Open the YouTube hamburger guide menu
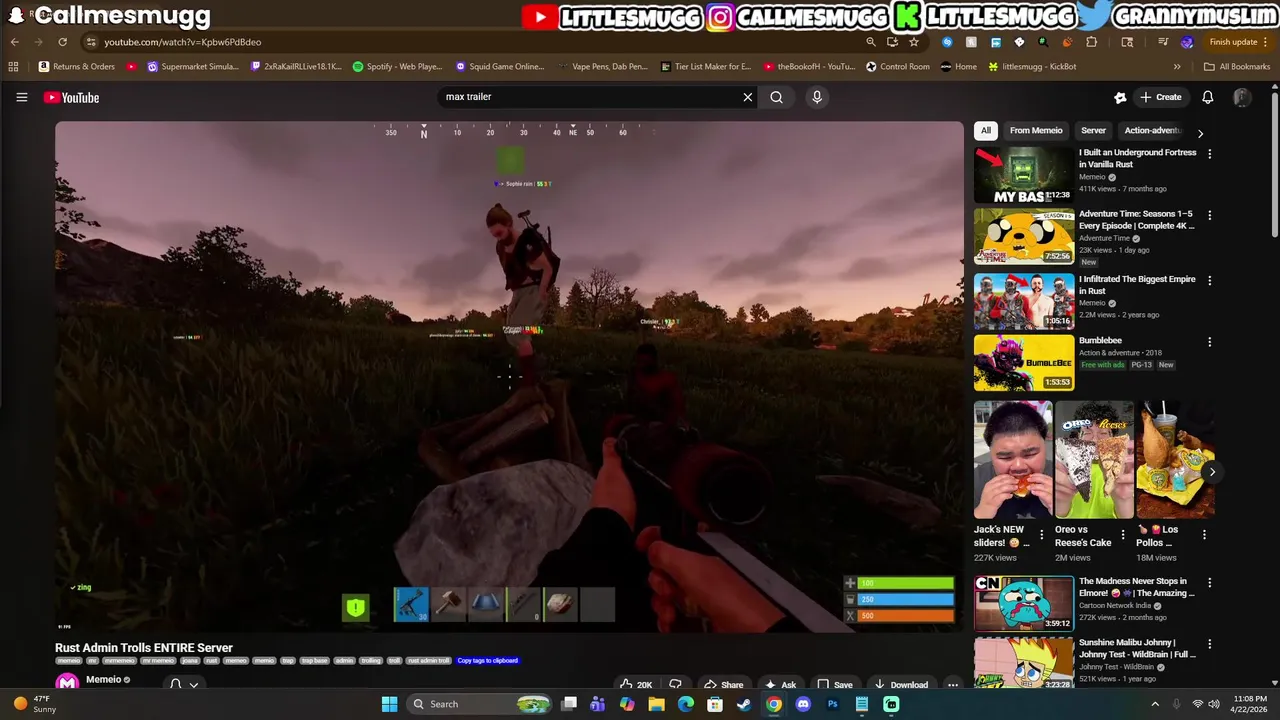 click(x=21, y=97)
